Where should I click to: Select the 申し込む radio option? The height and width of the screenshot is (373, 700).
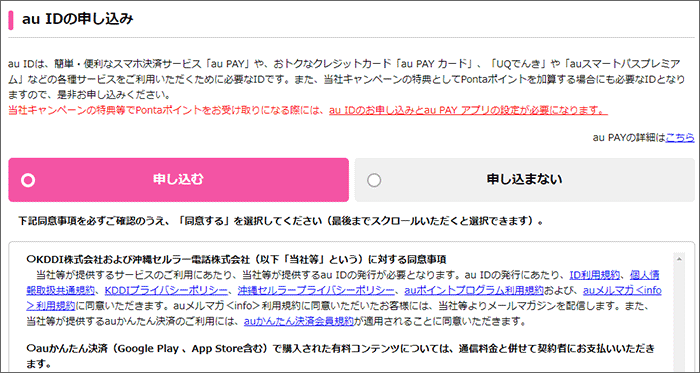178,180
